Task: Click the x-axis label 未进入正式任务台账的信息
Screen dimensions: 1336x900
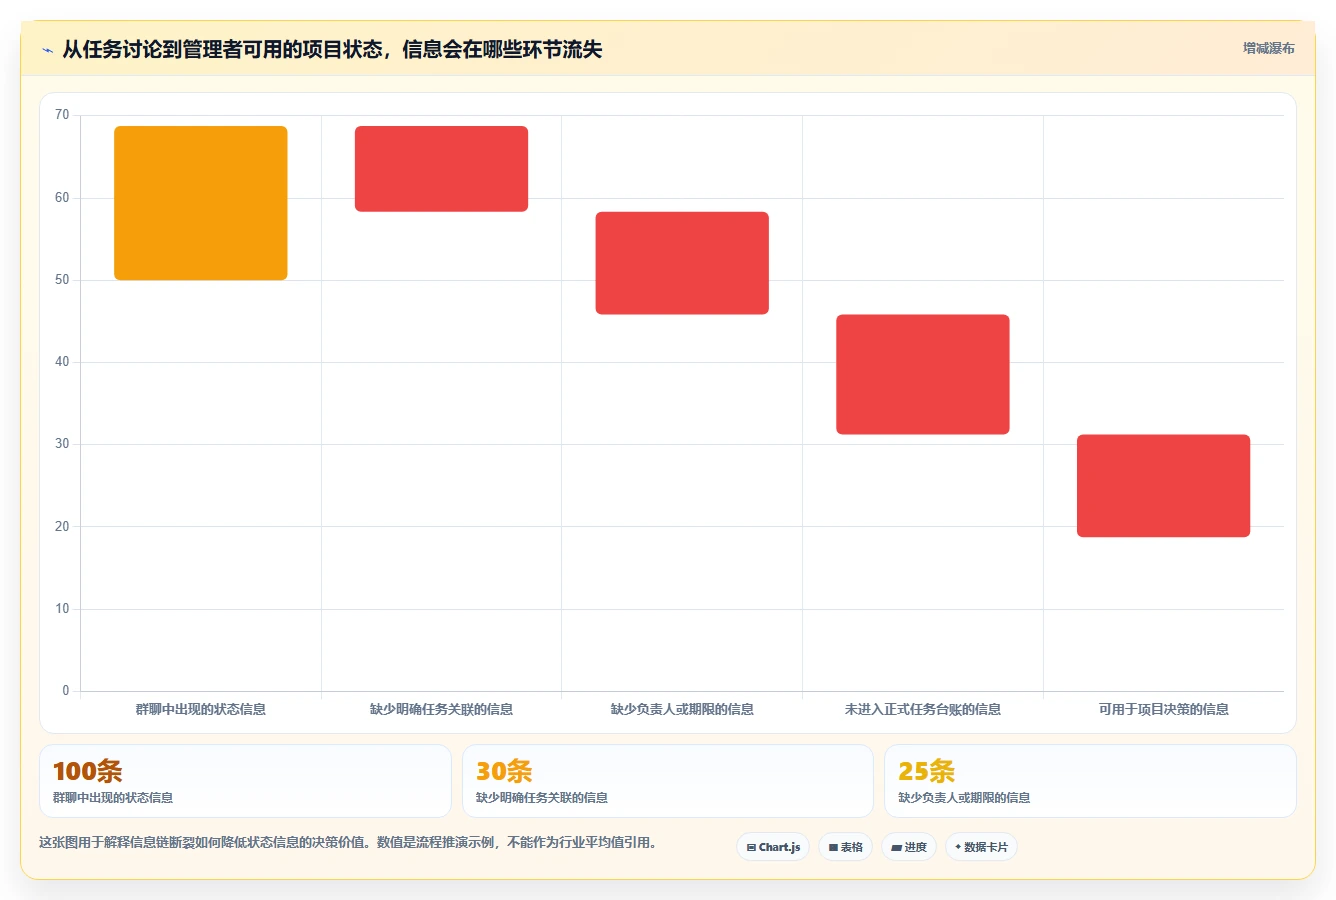Action: tap(923, 709)
